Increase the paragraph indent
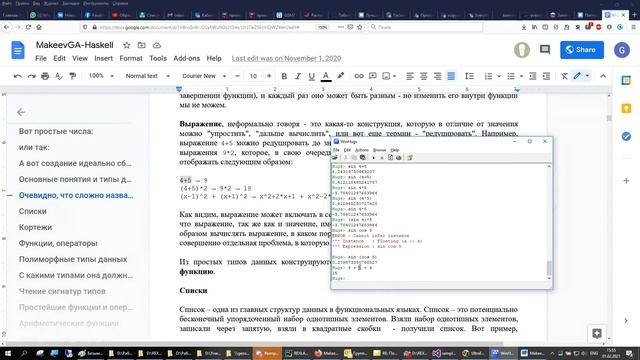Image resolution: width=640 pixels, height=360 pixels. pos(546,76)
